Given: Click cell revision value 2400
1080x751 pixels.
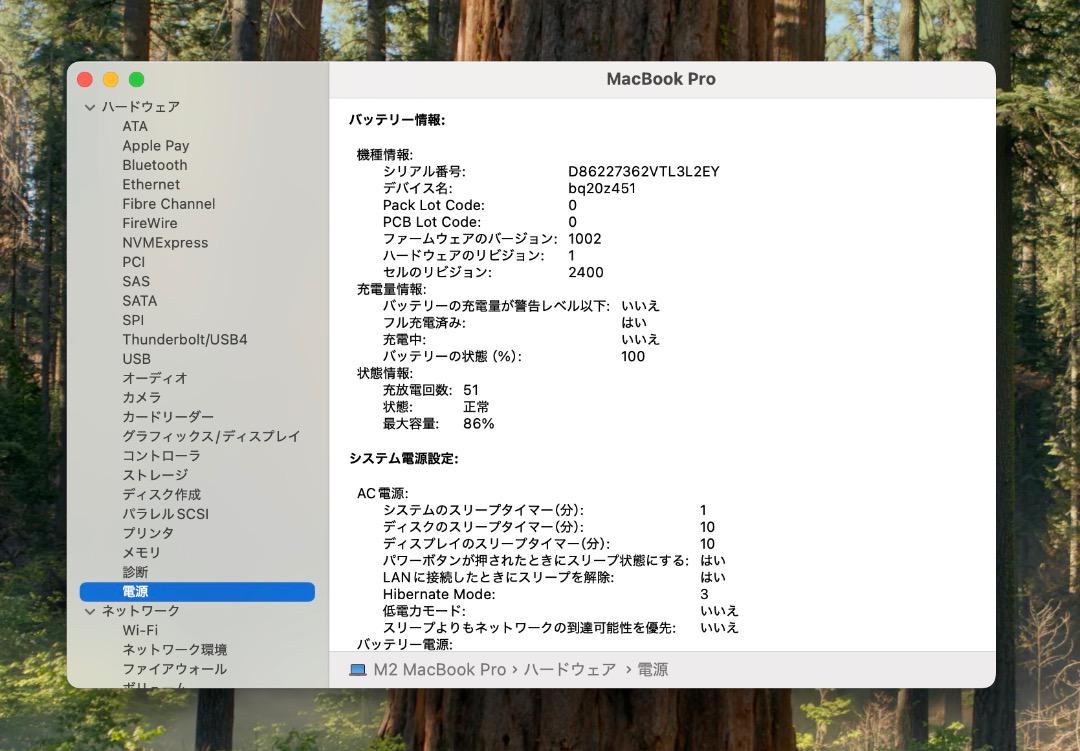Looking at the screenshot, I should [586, 272].
